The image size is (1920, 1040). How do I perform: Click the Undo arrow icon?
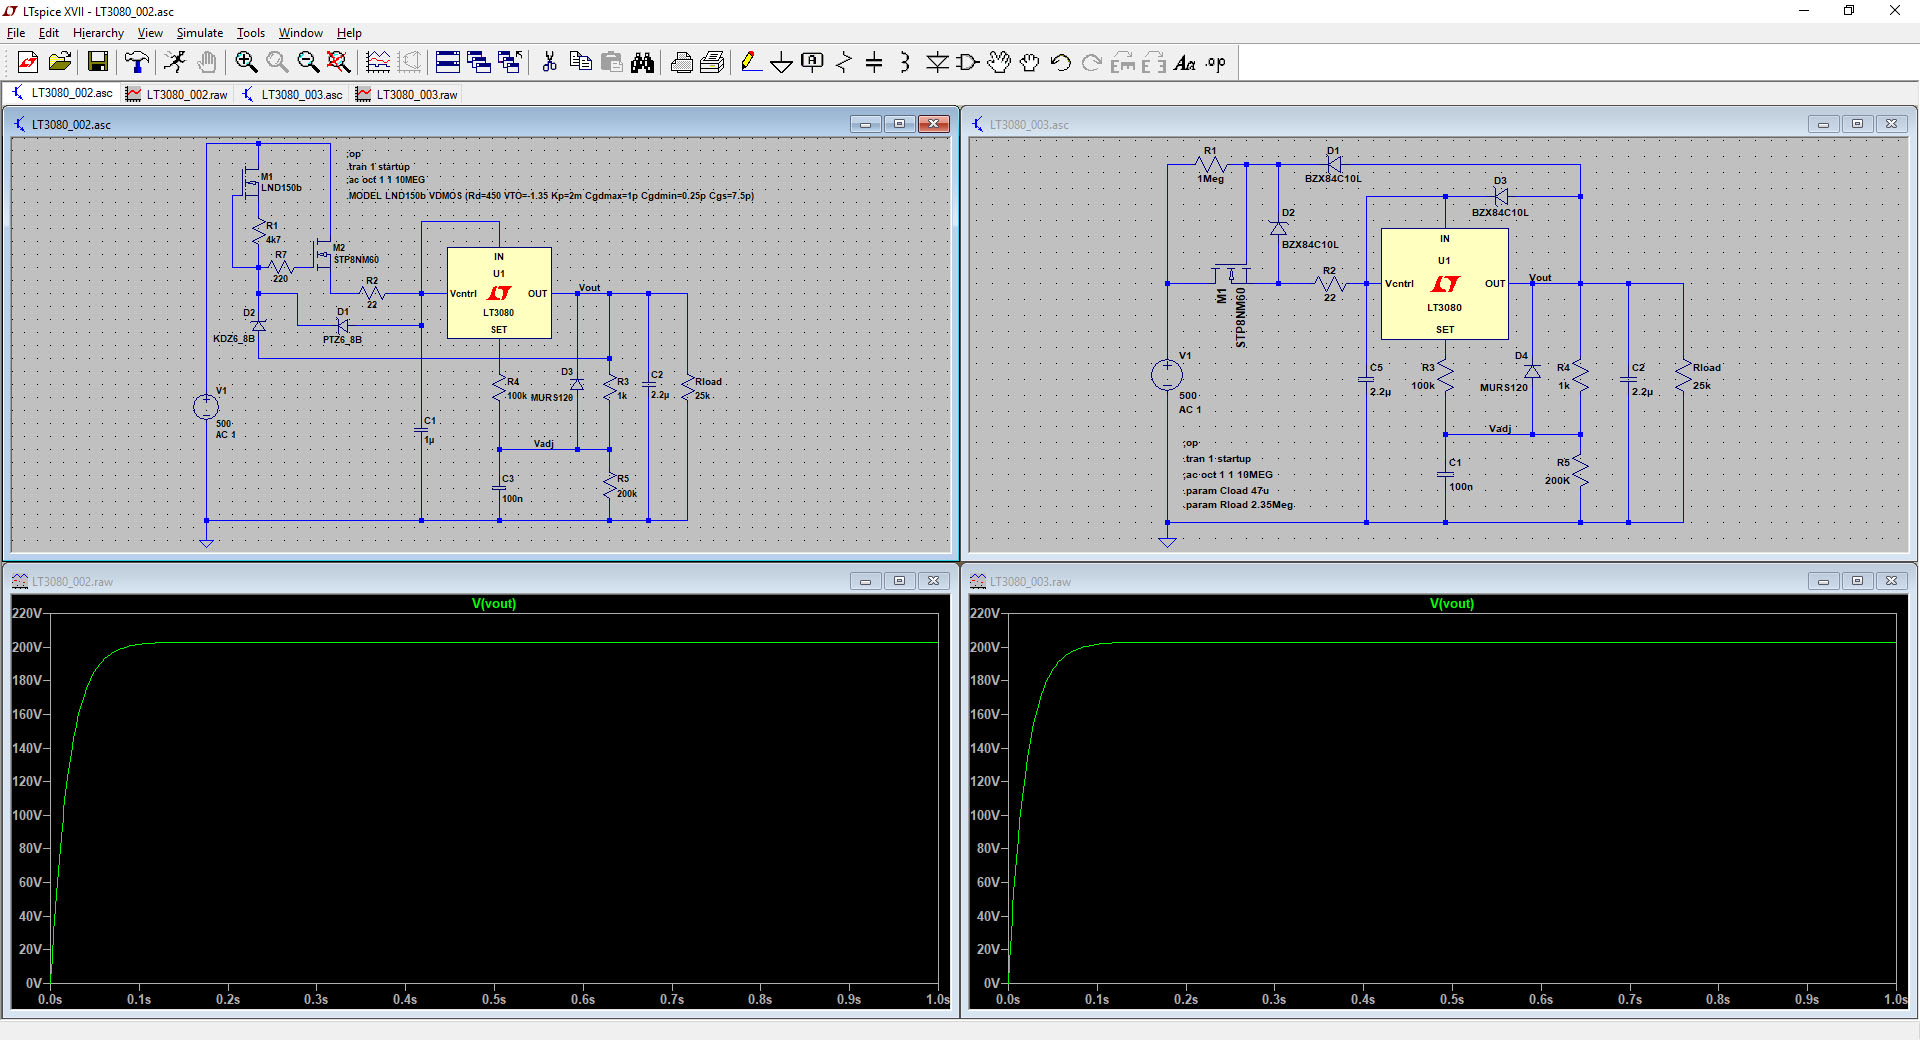[x=1061, y=63]
